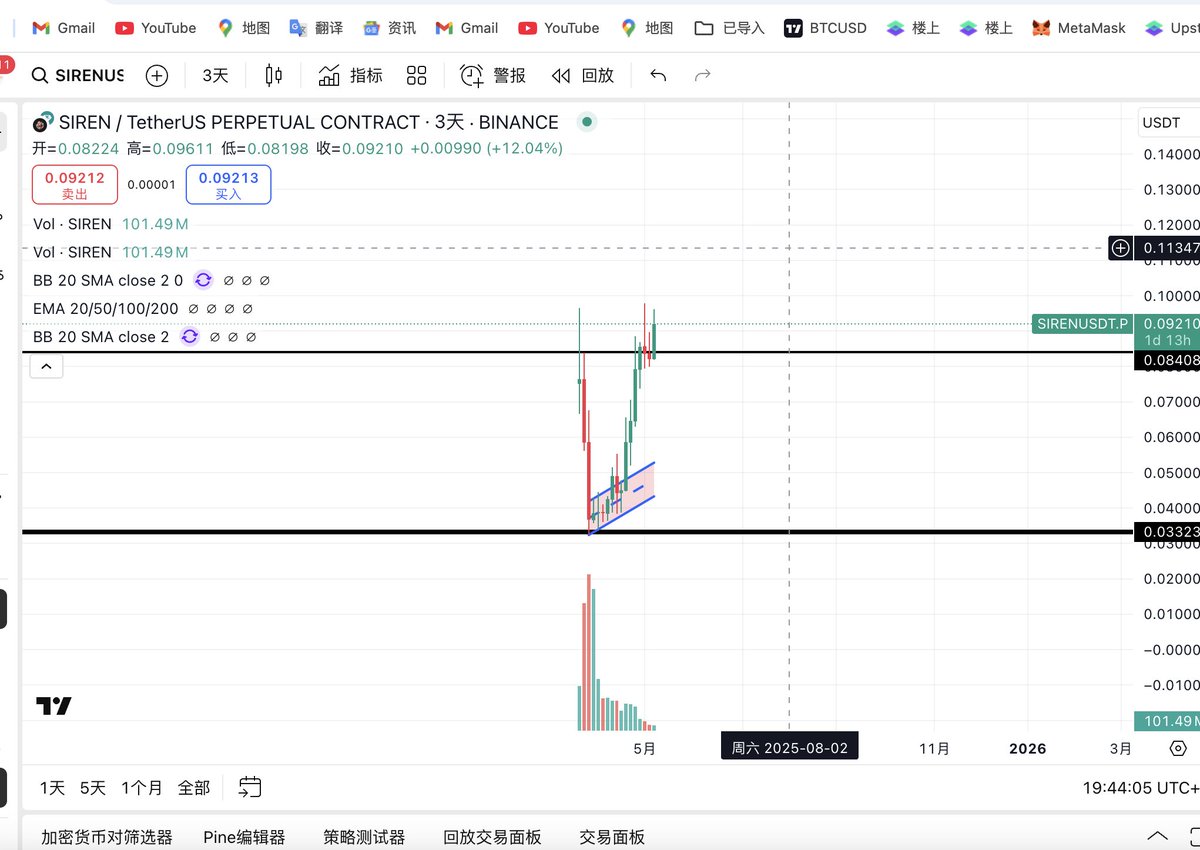
Task: Toggle market status green dot next to BINANCE
Action: [x=587, y=122]
